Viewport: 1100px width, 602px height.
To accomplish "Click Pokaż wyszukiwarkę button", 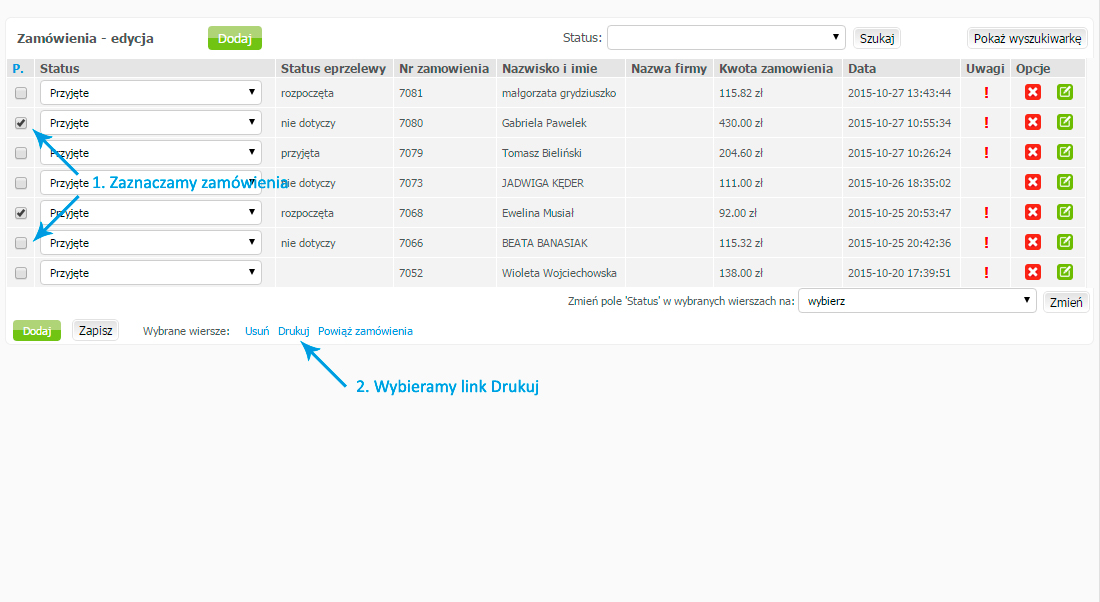I will click(x=1027, y=38).
